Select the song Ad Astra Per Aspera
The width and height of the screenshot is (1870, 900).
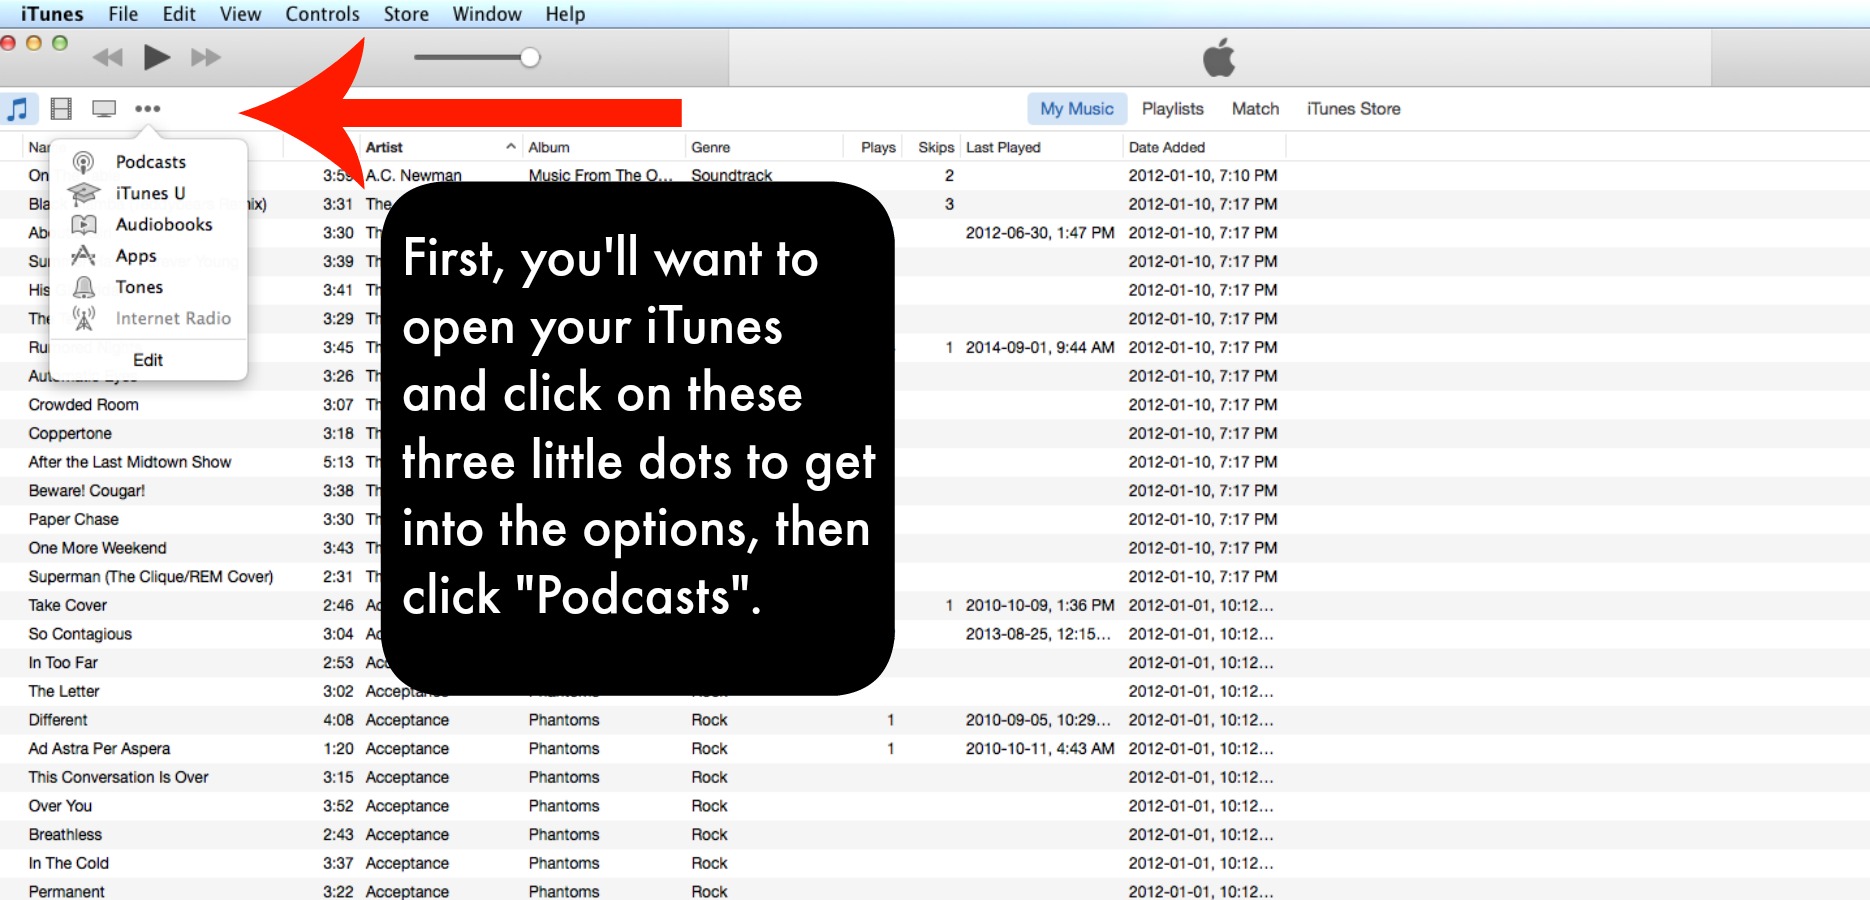[99, 749]
